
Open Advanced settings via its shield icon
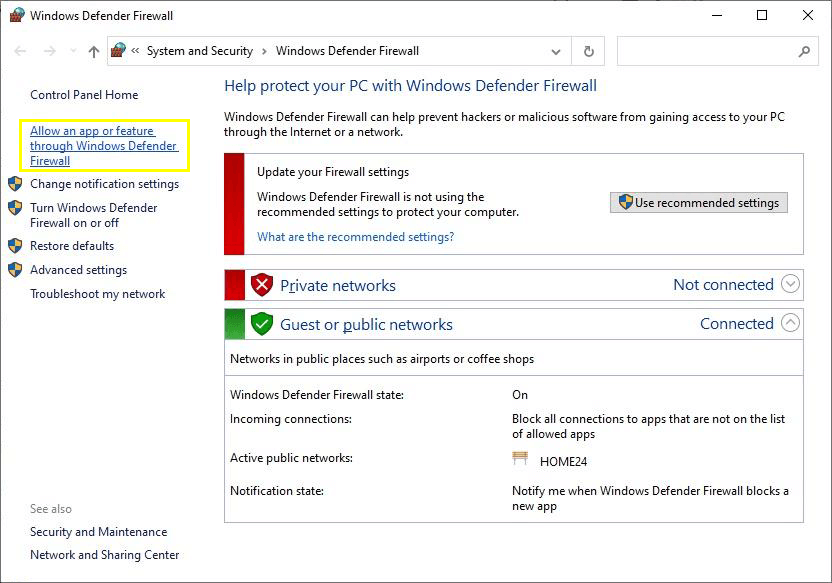point(14,269)
